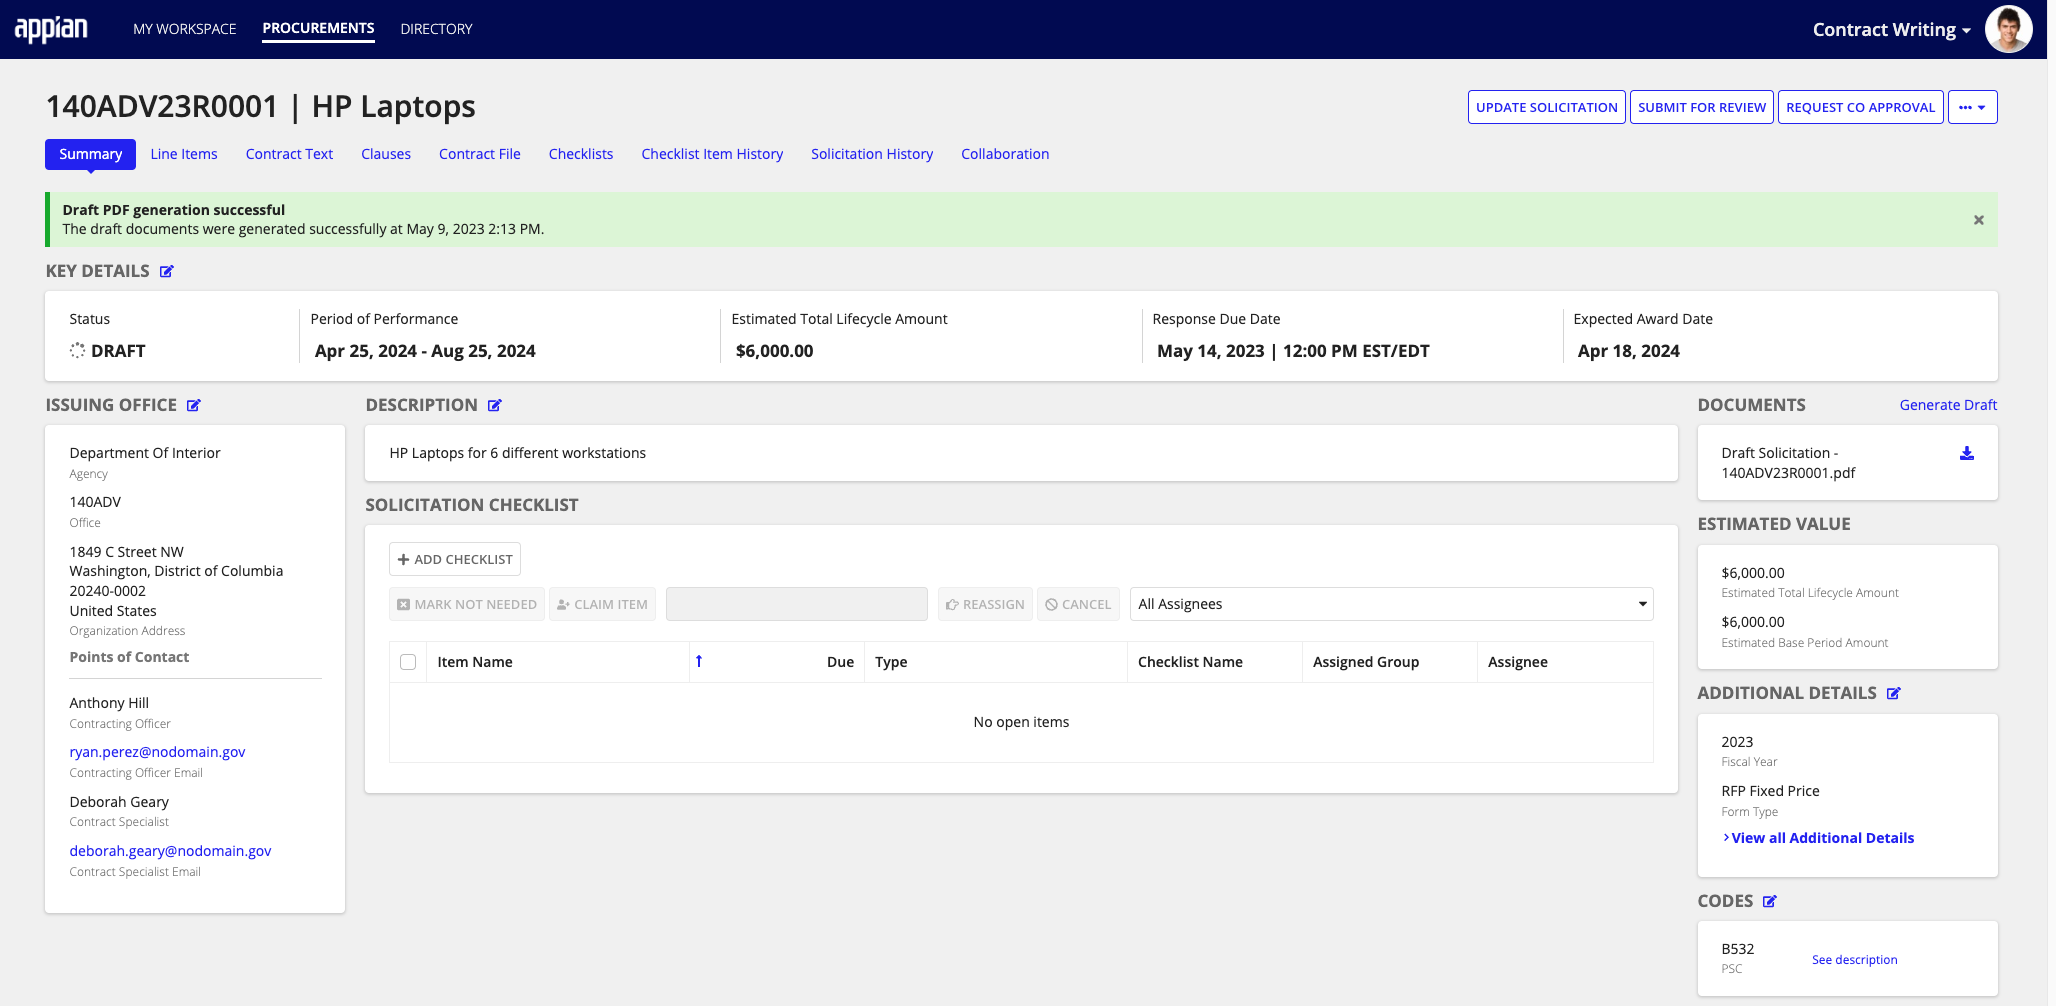This screenshot has width=2056, height=1006.
Task: Click 'HP Laptops for 6 different workstations' description
Action: (517, 453)
